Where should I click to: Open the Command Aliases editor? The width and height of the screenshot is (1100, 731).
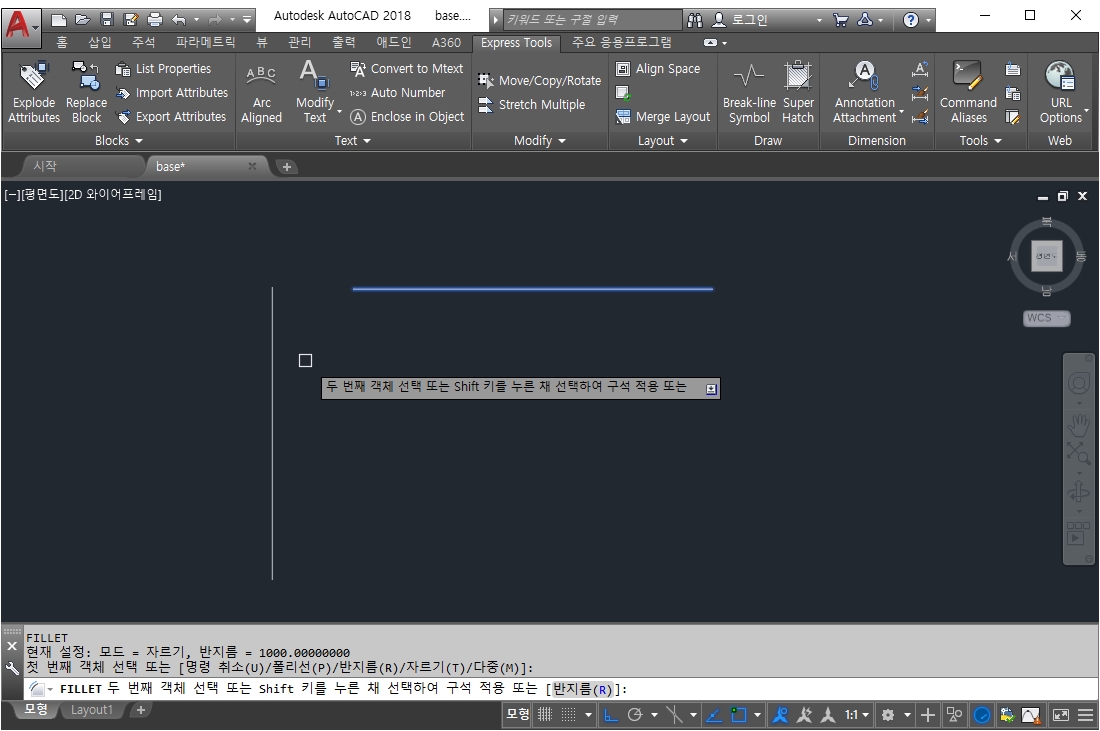pos(968,93)
